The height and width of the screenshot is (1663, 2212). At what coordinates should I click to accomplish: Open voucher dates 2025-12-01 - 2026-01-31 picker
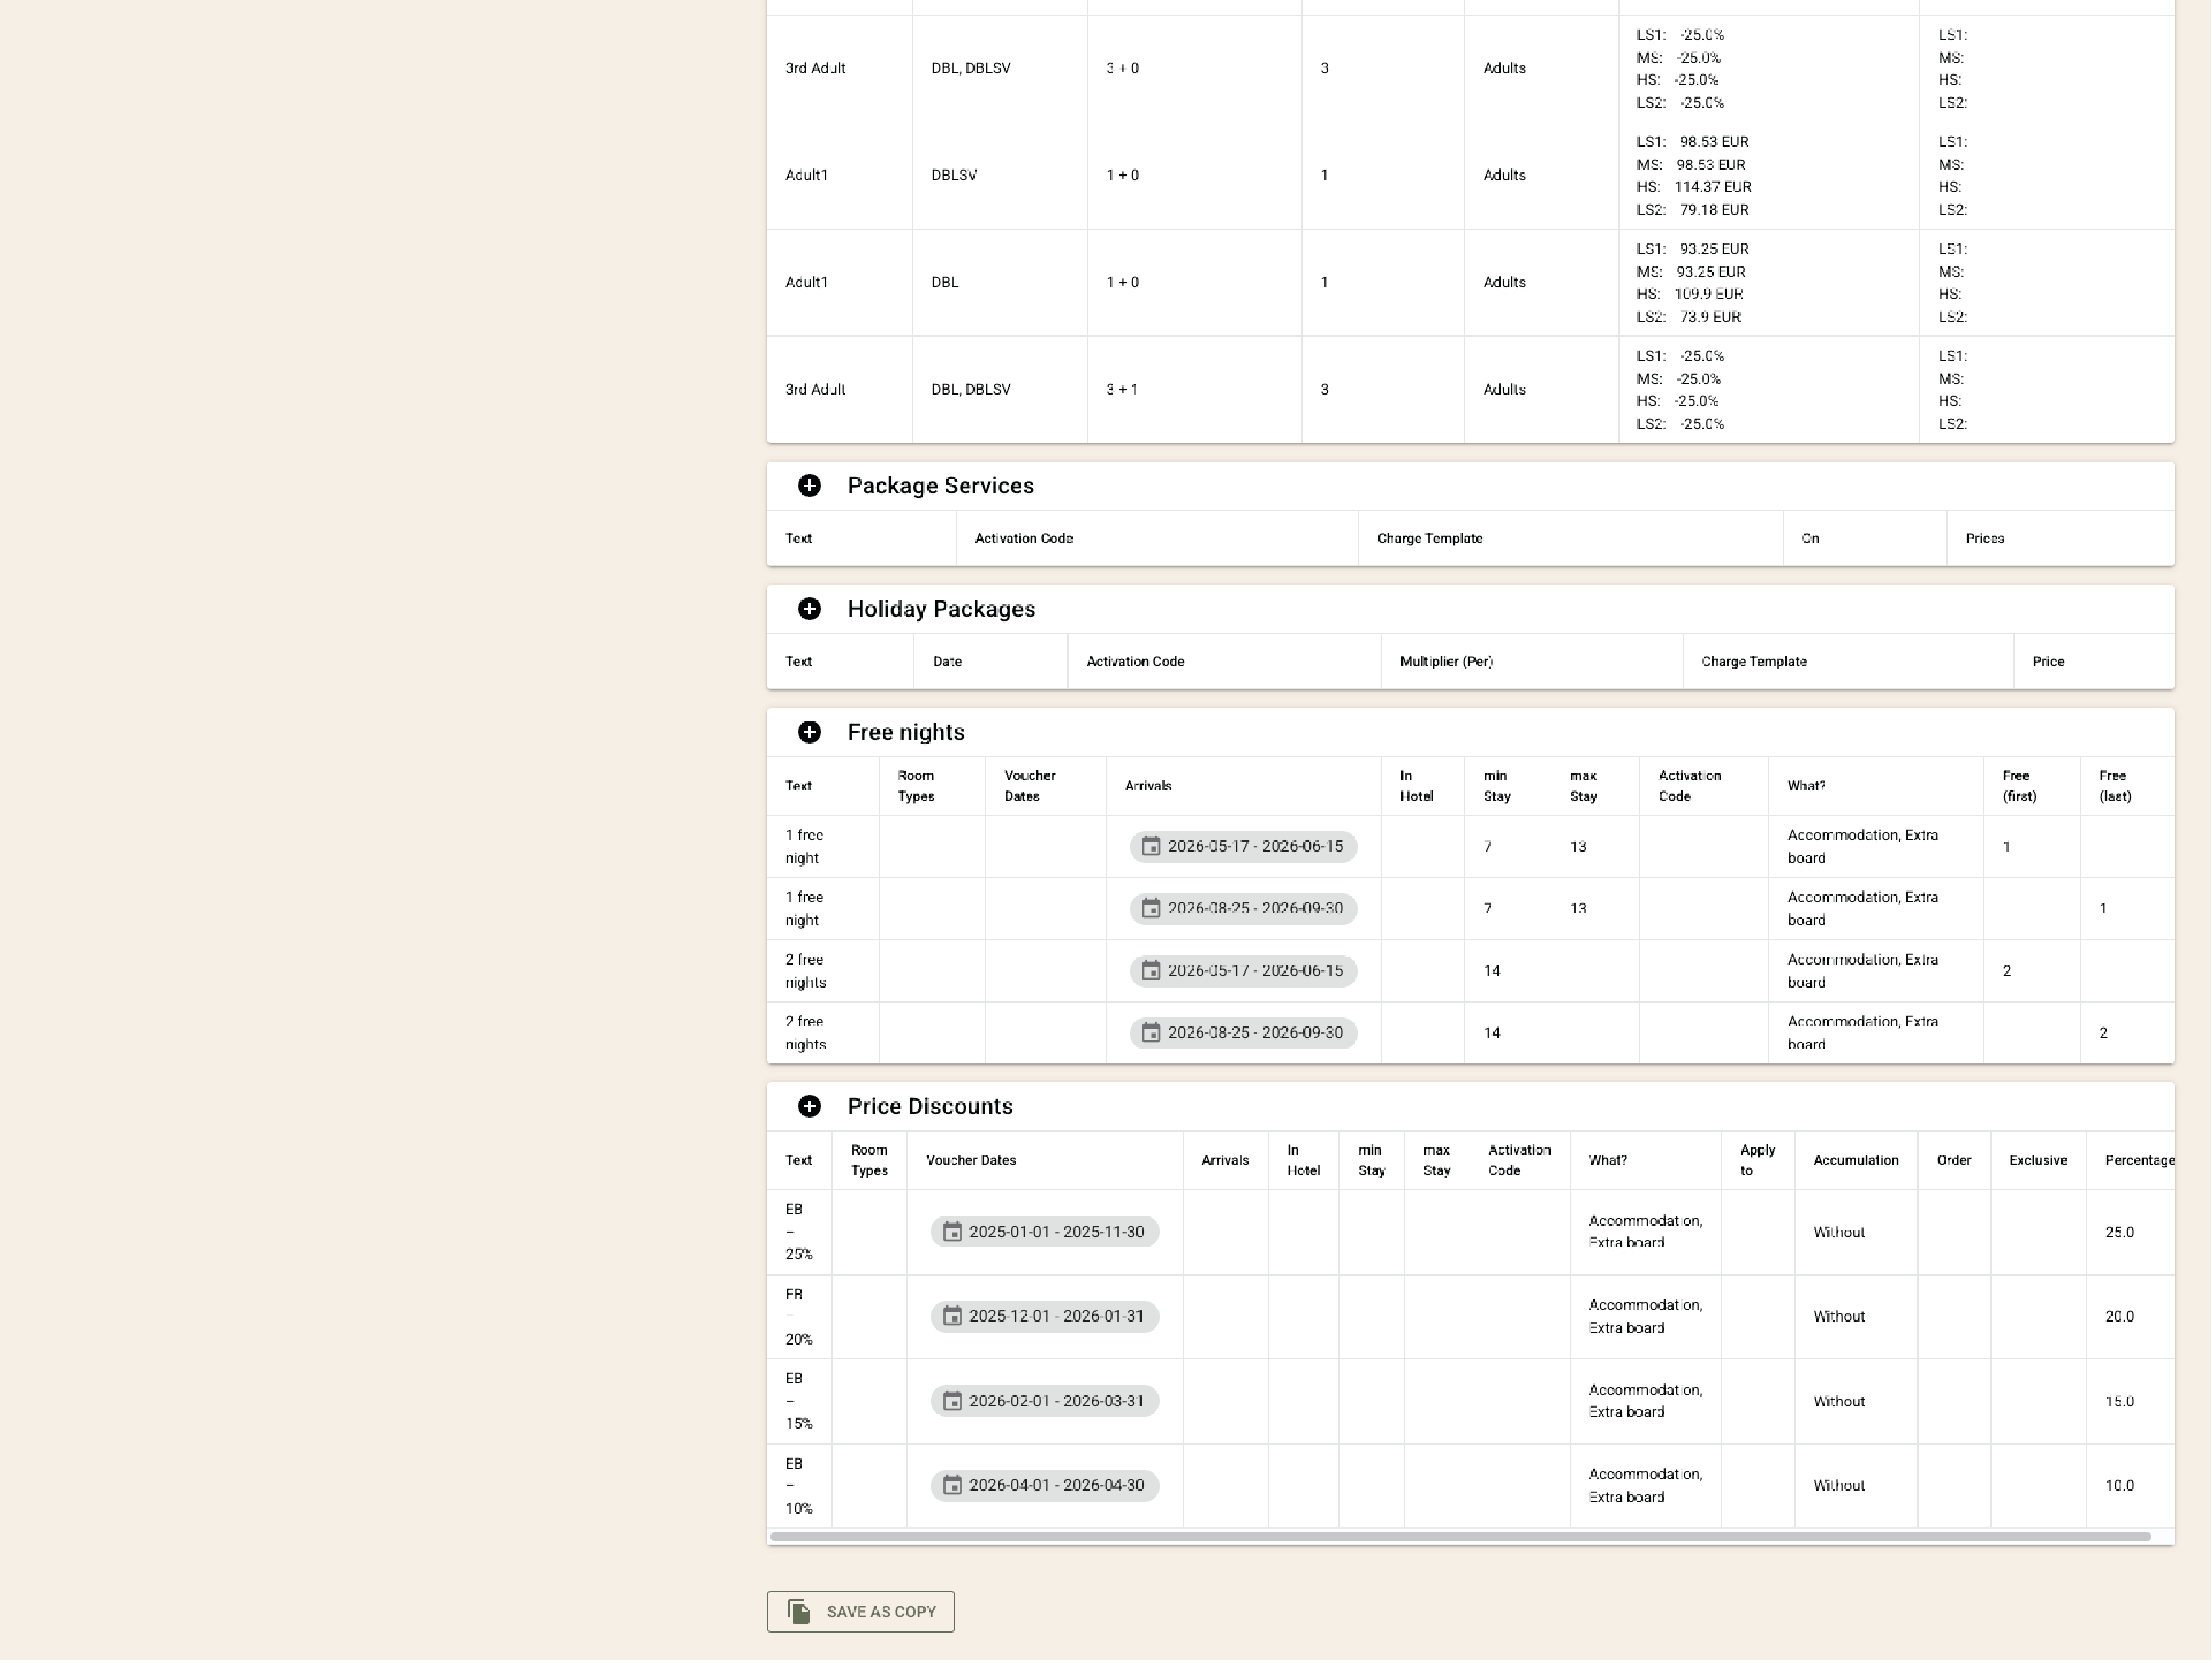coord(1044,1316)
